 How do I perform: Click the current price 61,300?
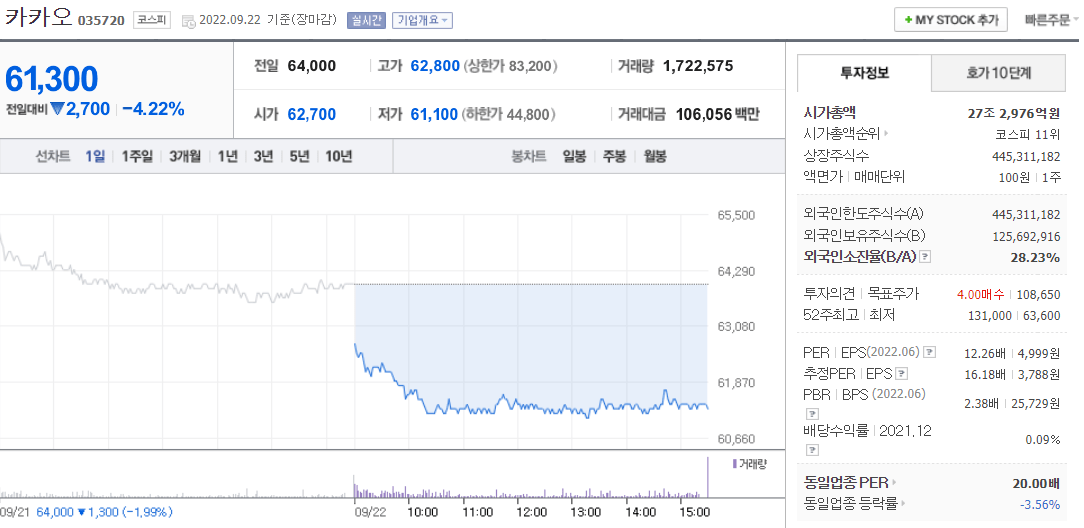[x=52, y=79]
